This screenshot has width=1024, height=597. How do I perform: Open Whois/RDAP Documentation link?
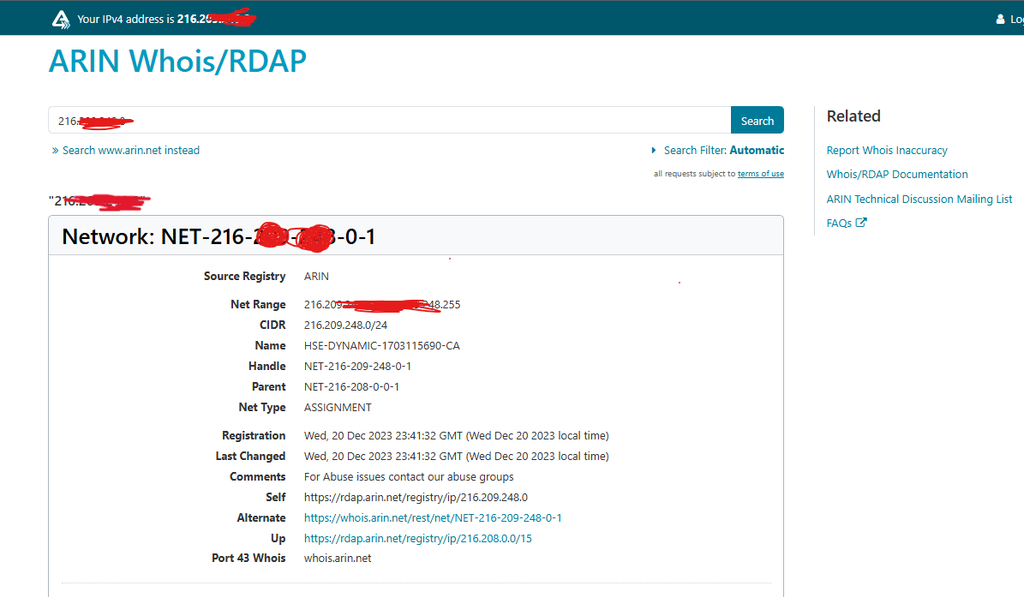click(897, 174)
